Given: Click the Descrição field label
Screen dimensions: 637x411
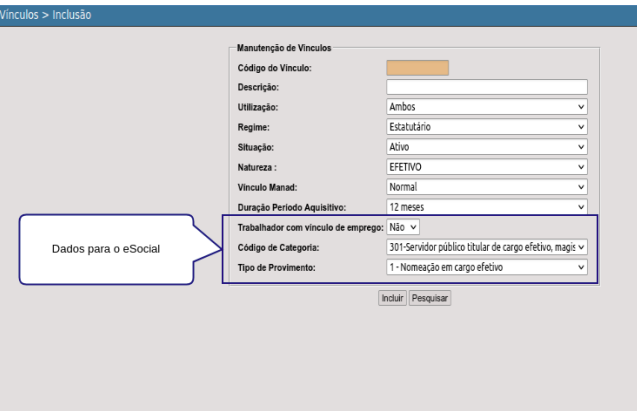Looking at the screenshot, I should pos(258,87).
